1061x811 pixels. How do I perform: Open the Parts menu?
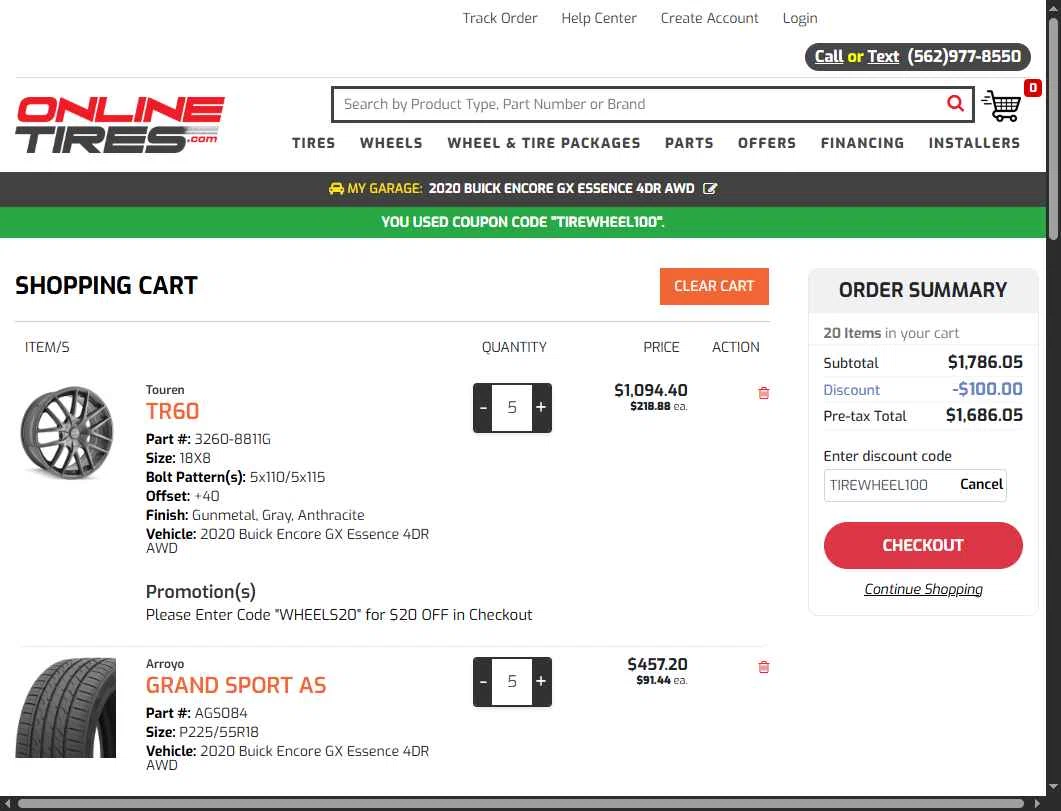(689, 143)
